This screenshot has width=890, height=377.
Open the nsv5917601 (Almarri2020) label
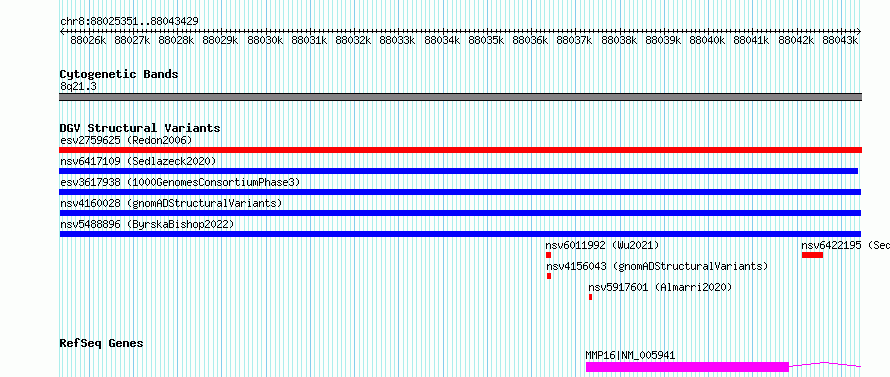660,287
